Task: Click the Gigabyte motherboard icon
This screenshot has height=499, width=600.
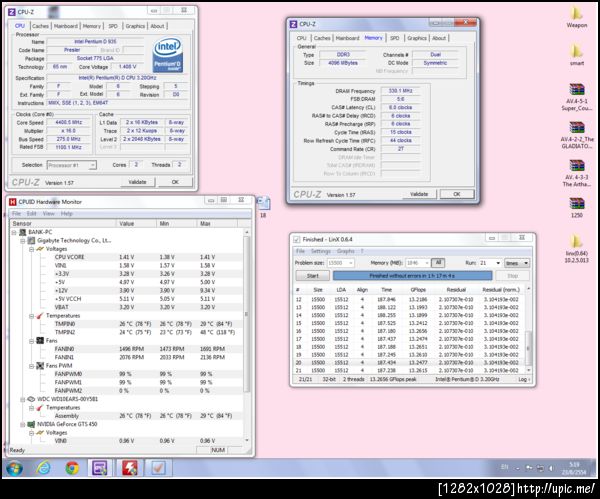Action: (31, 241)
